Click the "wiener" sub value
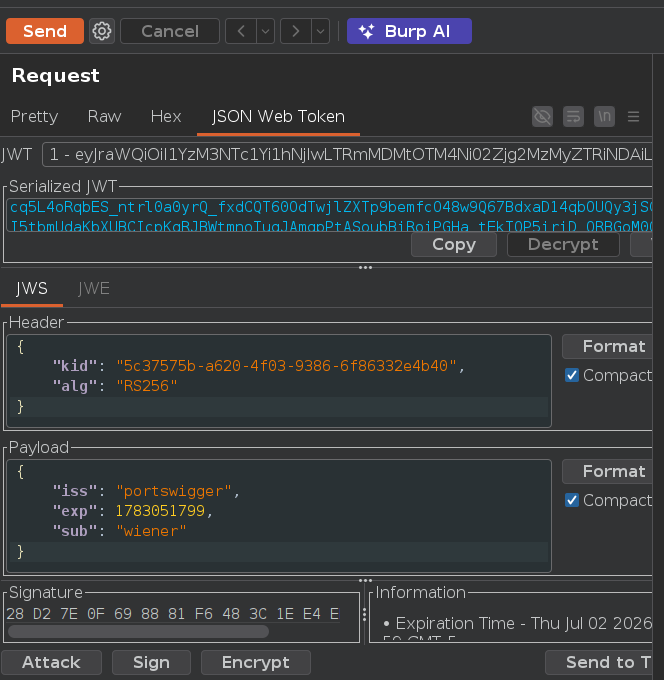 151,531
